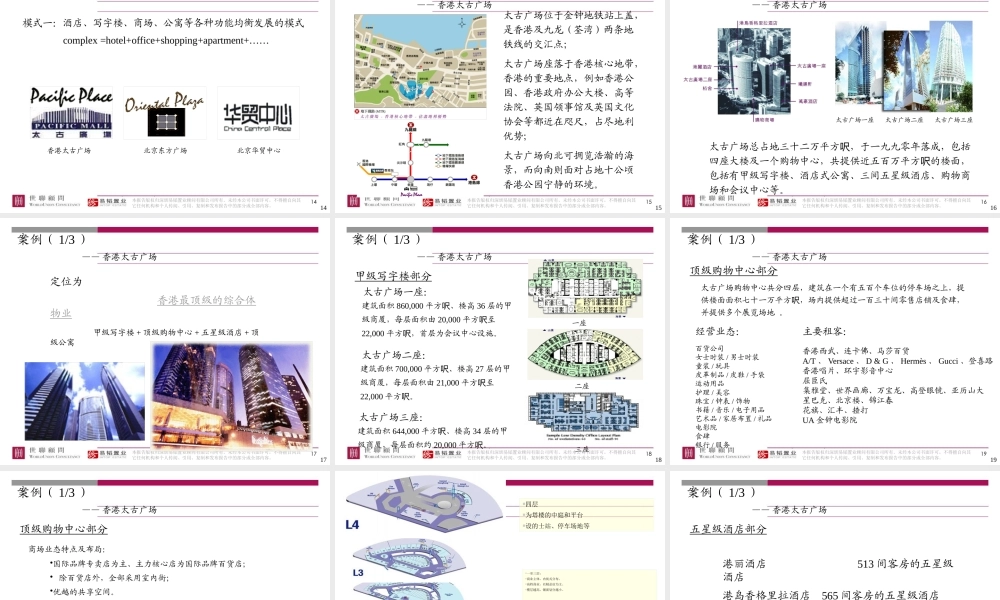Screen dimensions: 1000x600
Task: Select the slide thumbnail titled 五星级酒店部分
Action: coord(834,535)
